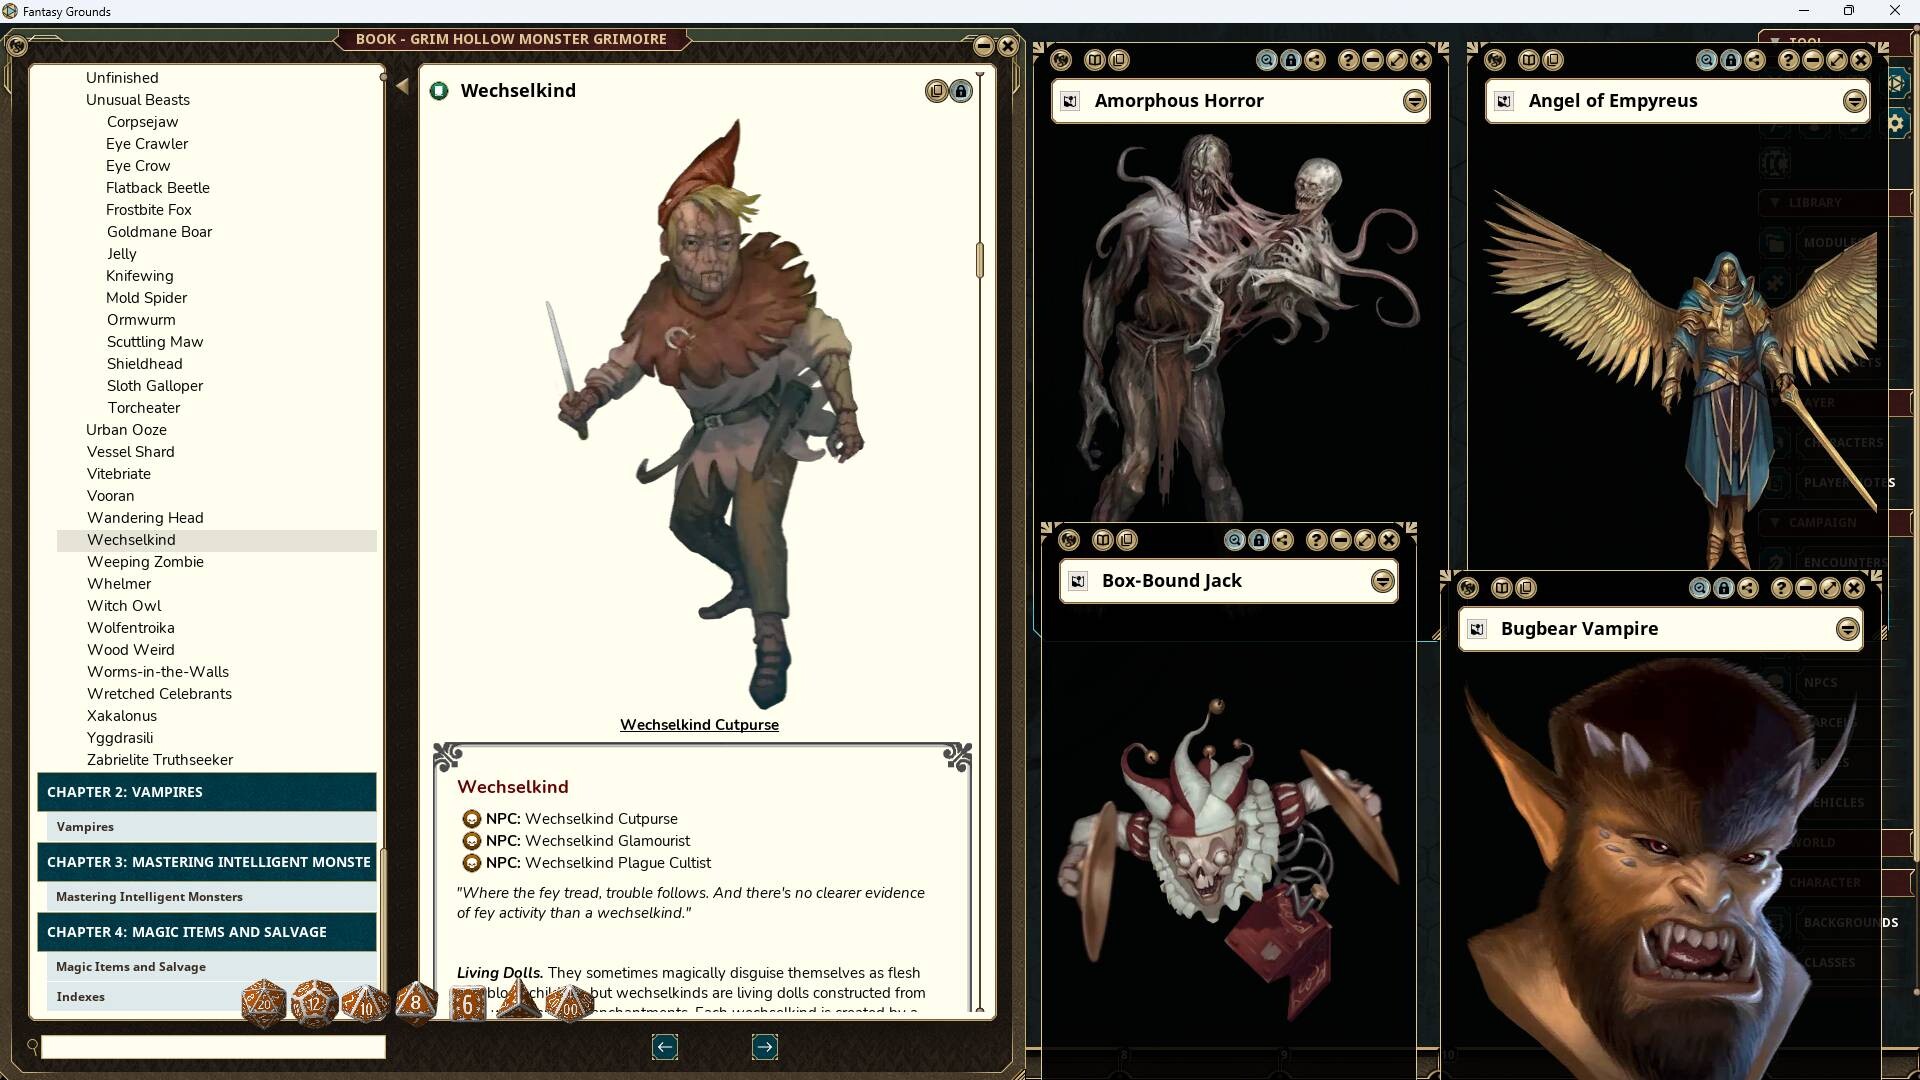Open menu button beside Angel of Empyreus title
Screen dimensions: 1920x1080
[1854, 101]
